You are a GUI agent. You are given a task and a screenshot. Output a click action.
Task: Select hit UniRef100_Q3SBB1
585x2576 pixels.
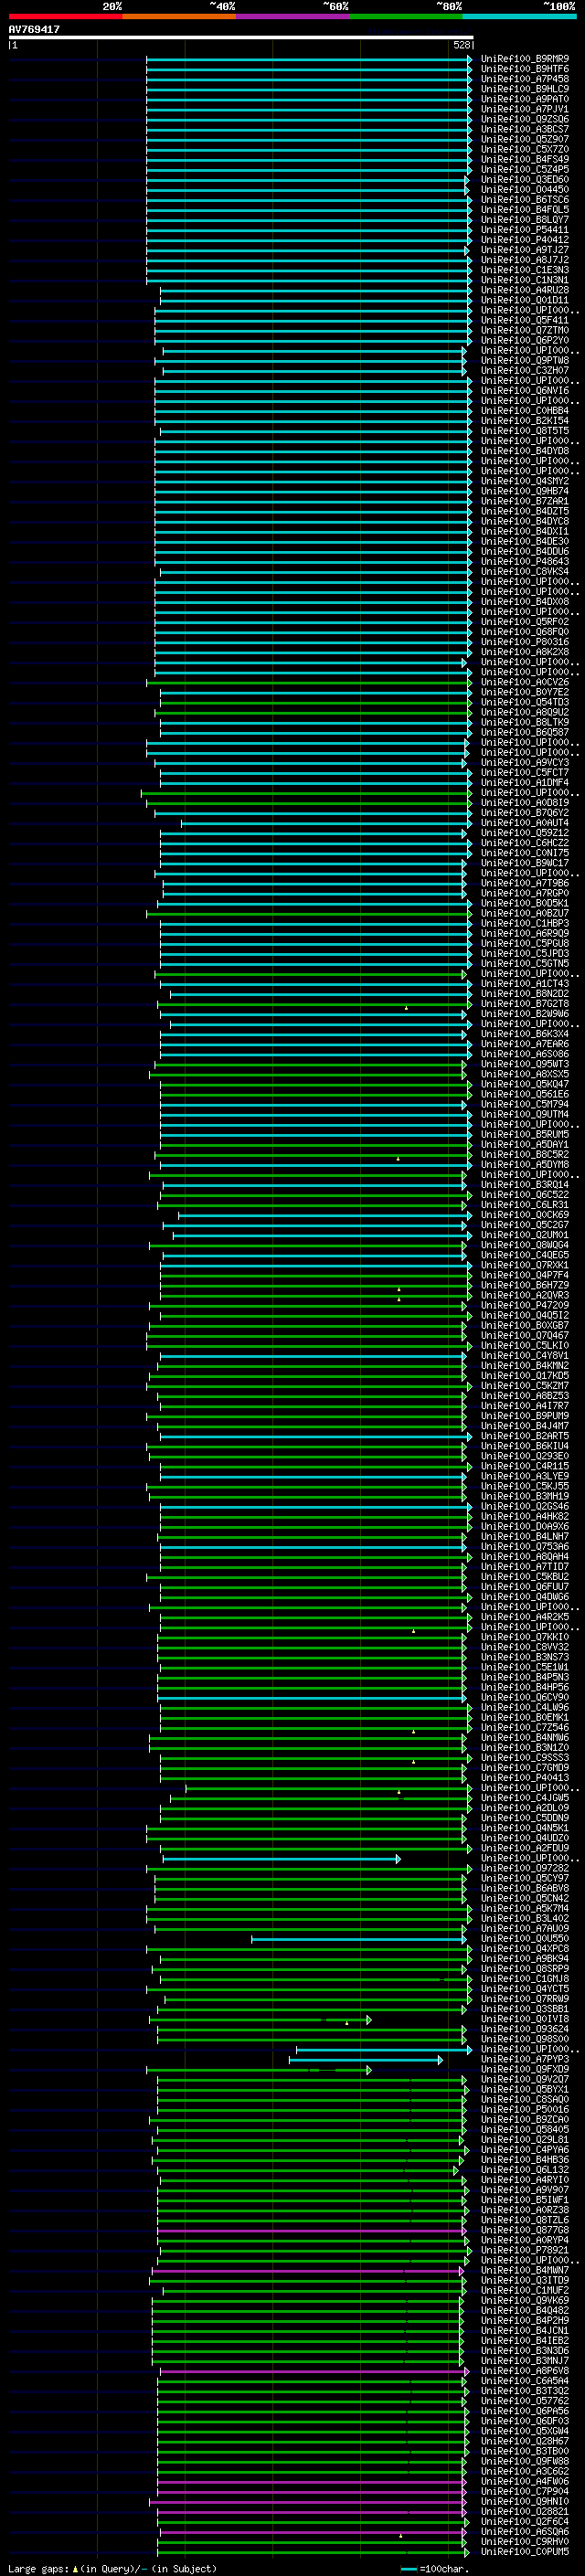tap(525, 2009)
